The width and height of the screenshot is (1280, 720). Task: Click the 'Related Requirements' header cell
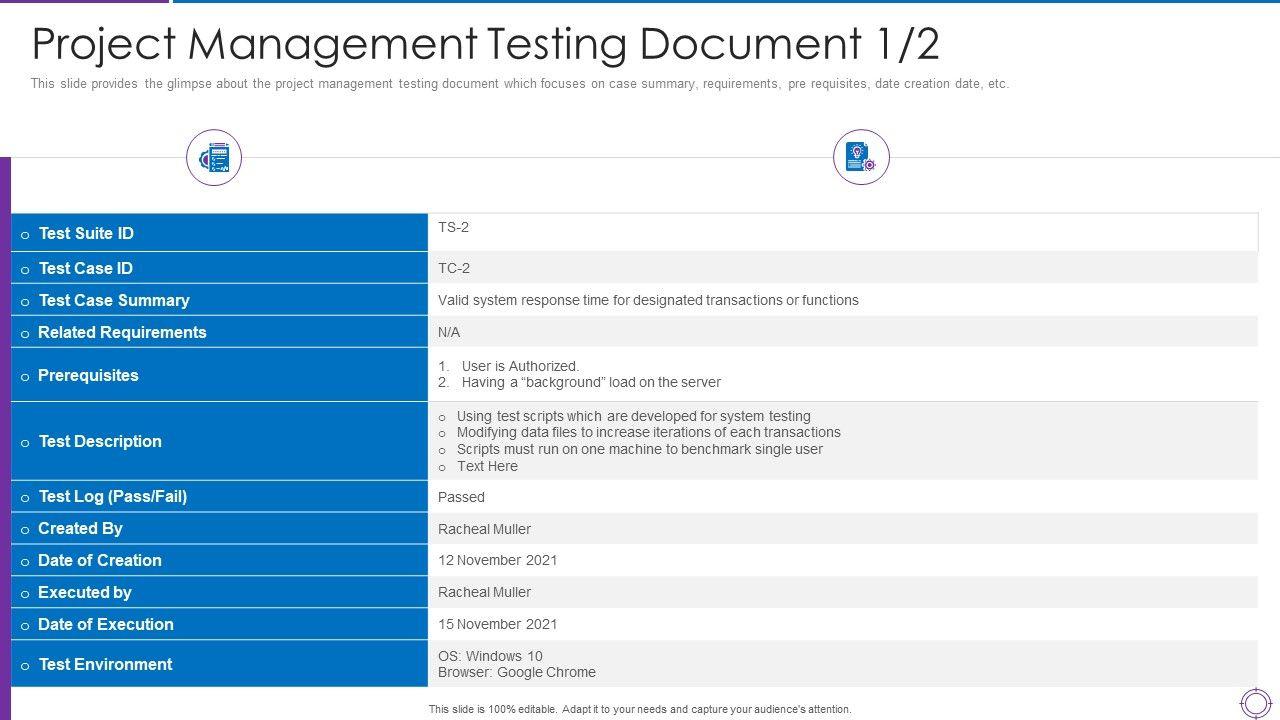(x=219, y=332)
